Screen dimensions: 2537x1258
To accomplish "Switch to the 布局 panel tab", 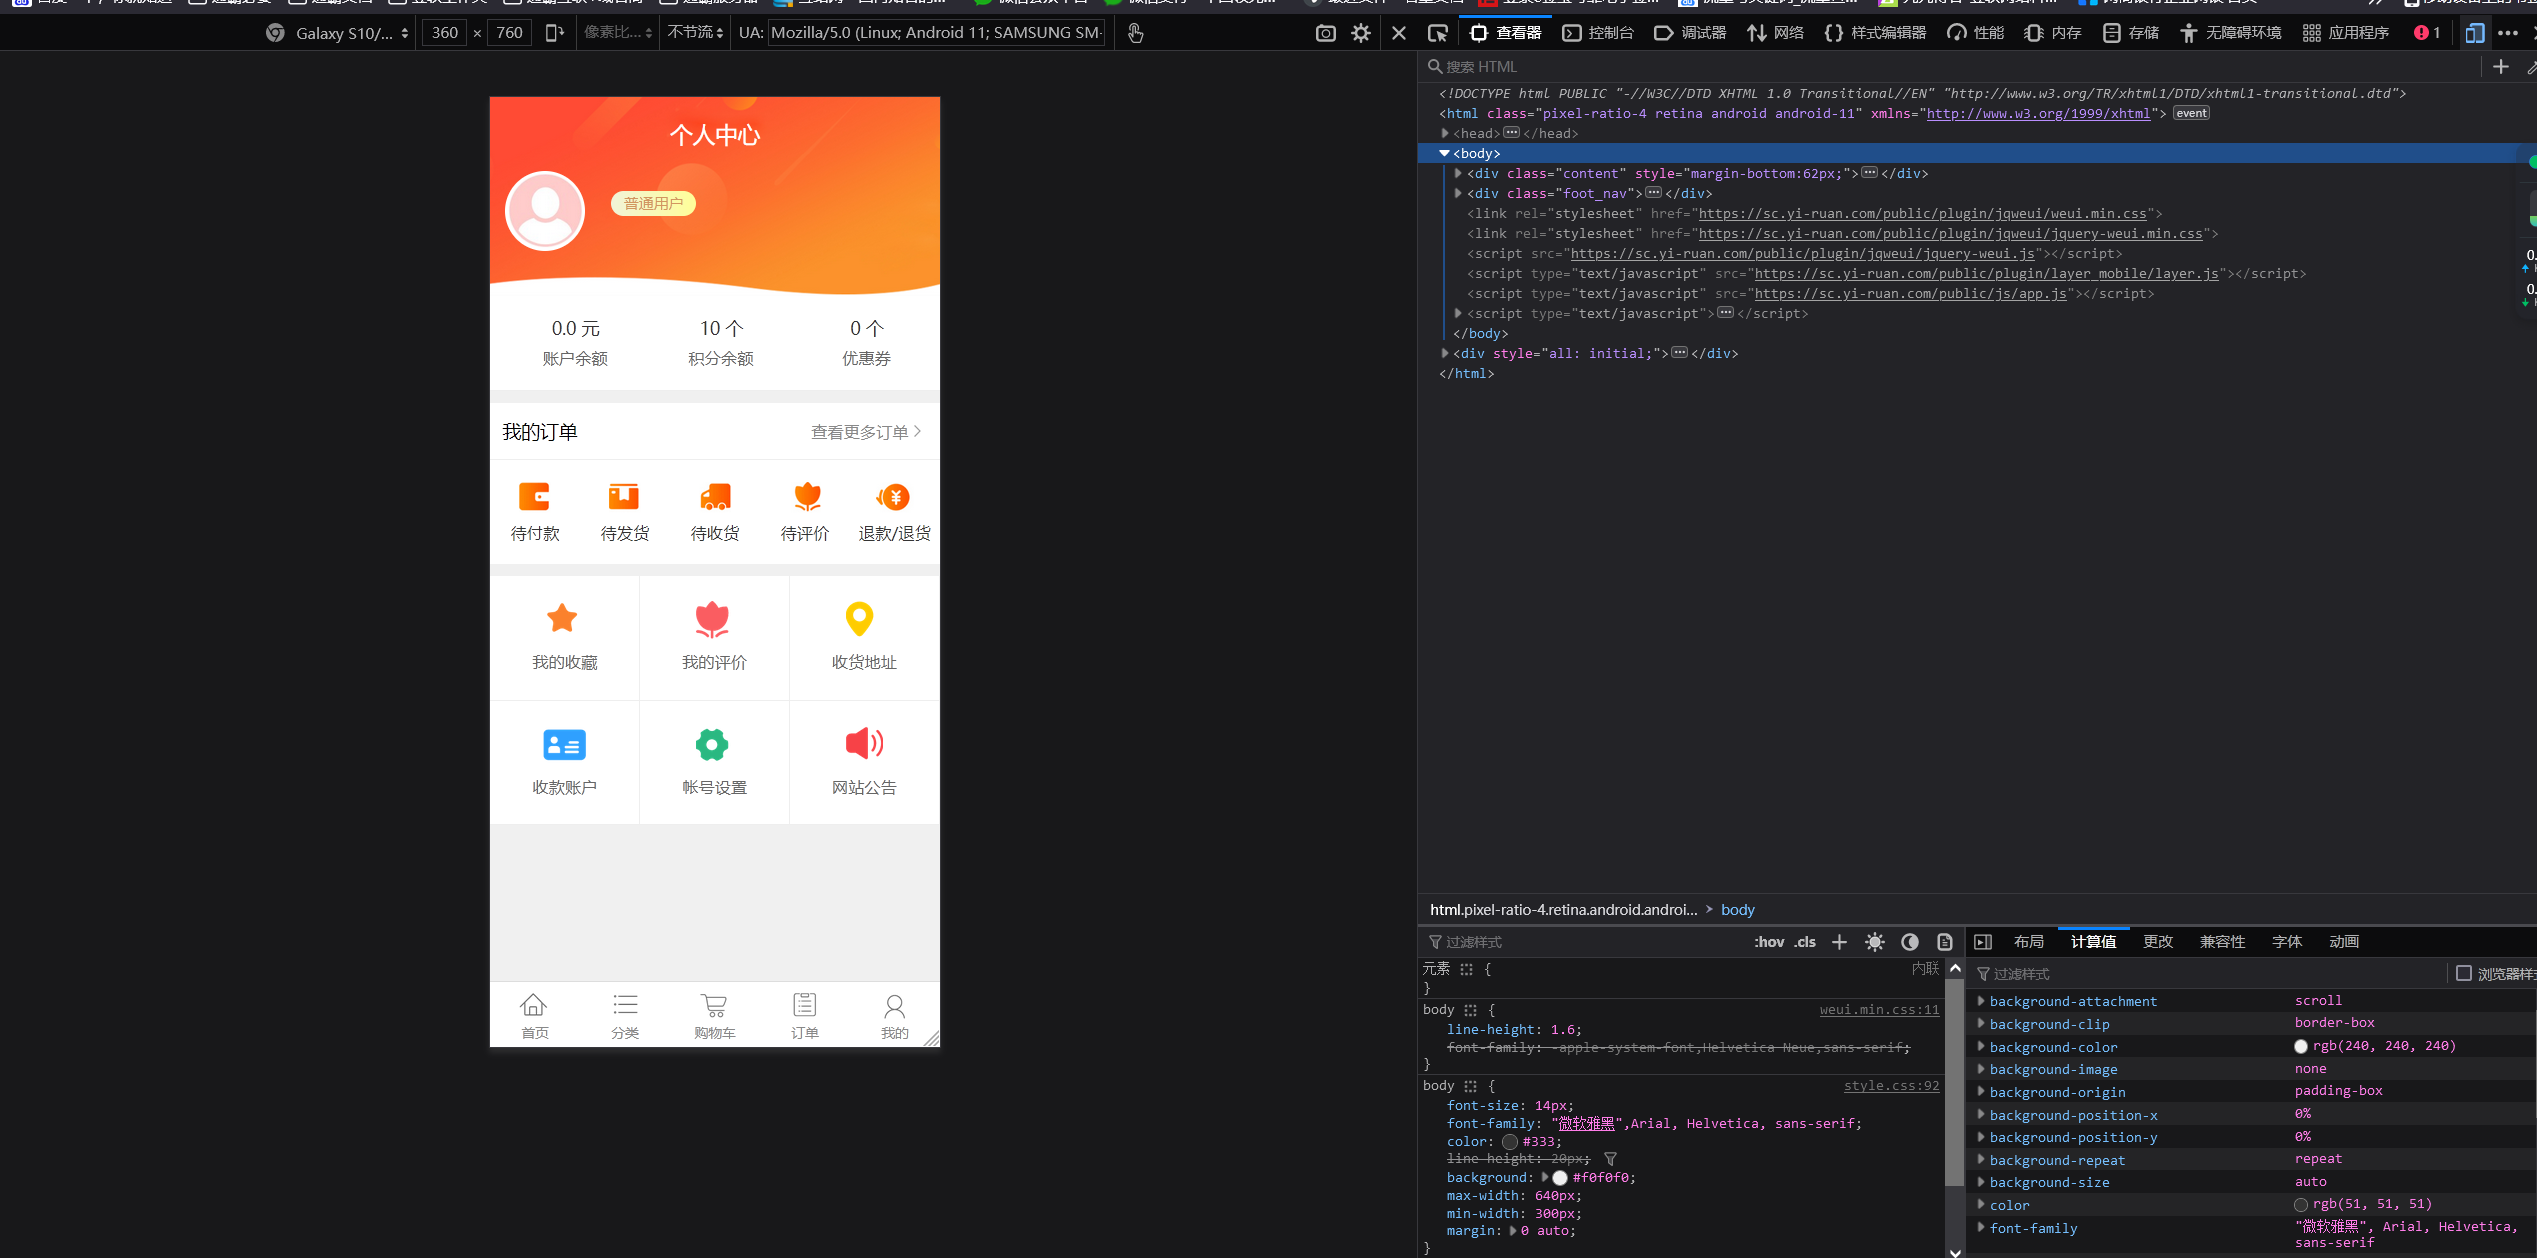I will (2028, 942).
